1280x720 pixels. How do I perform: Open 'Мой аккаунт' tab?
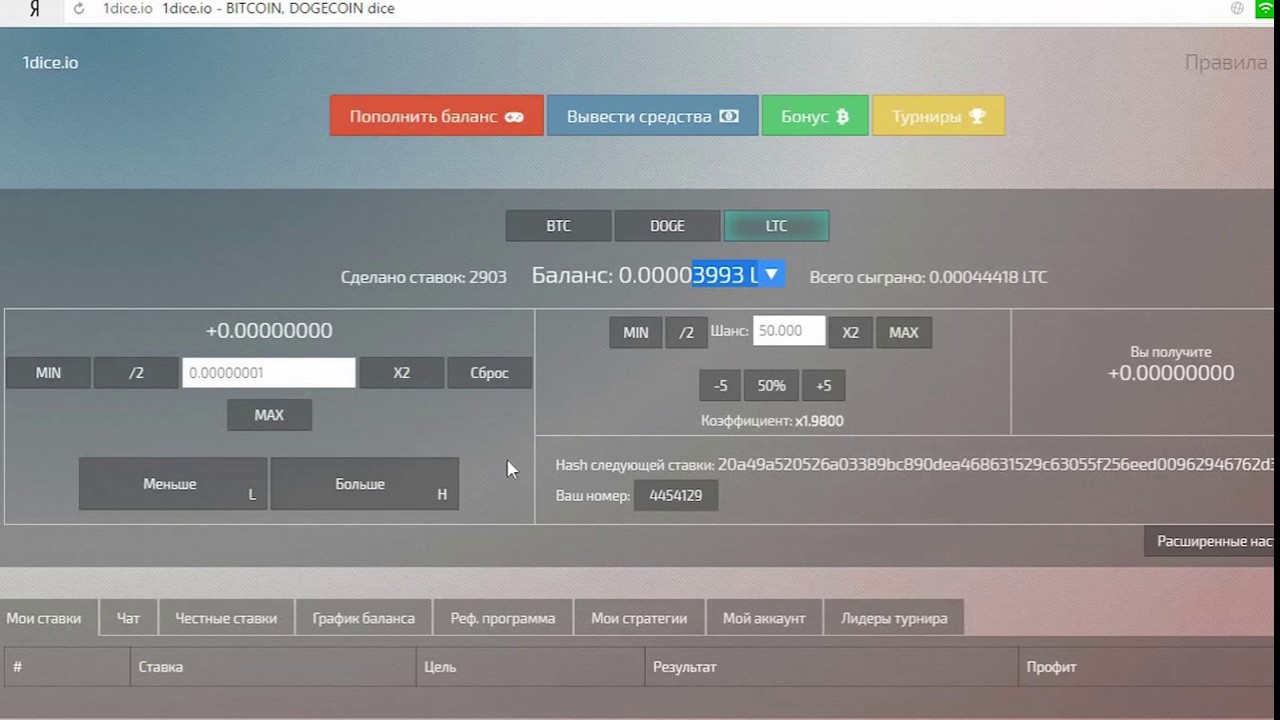(764, 618)
